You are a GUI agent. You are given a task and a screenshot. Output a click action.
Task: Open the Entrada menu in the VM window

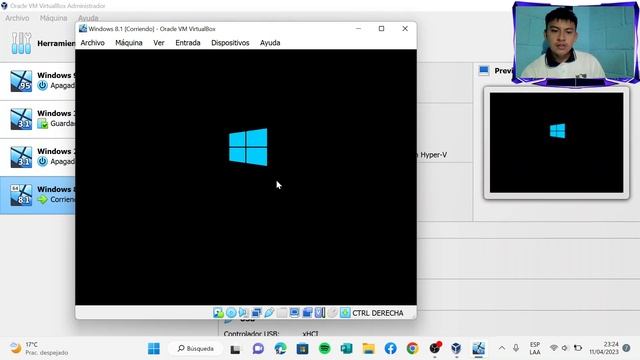pyautogui.click(x=188, y=43)
